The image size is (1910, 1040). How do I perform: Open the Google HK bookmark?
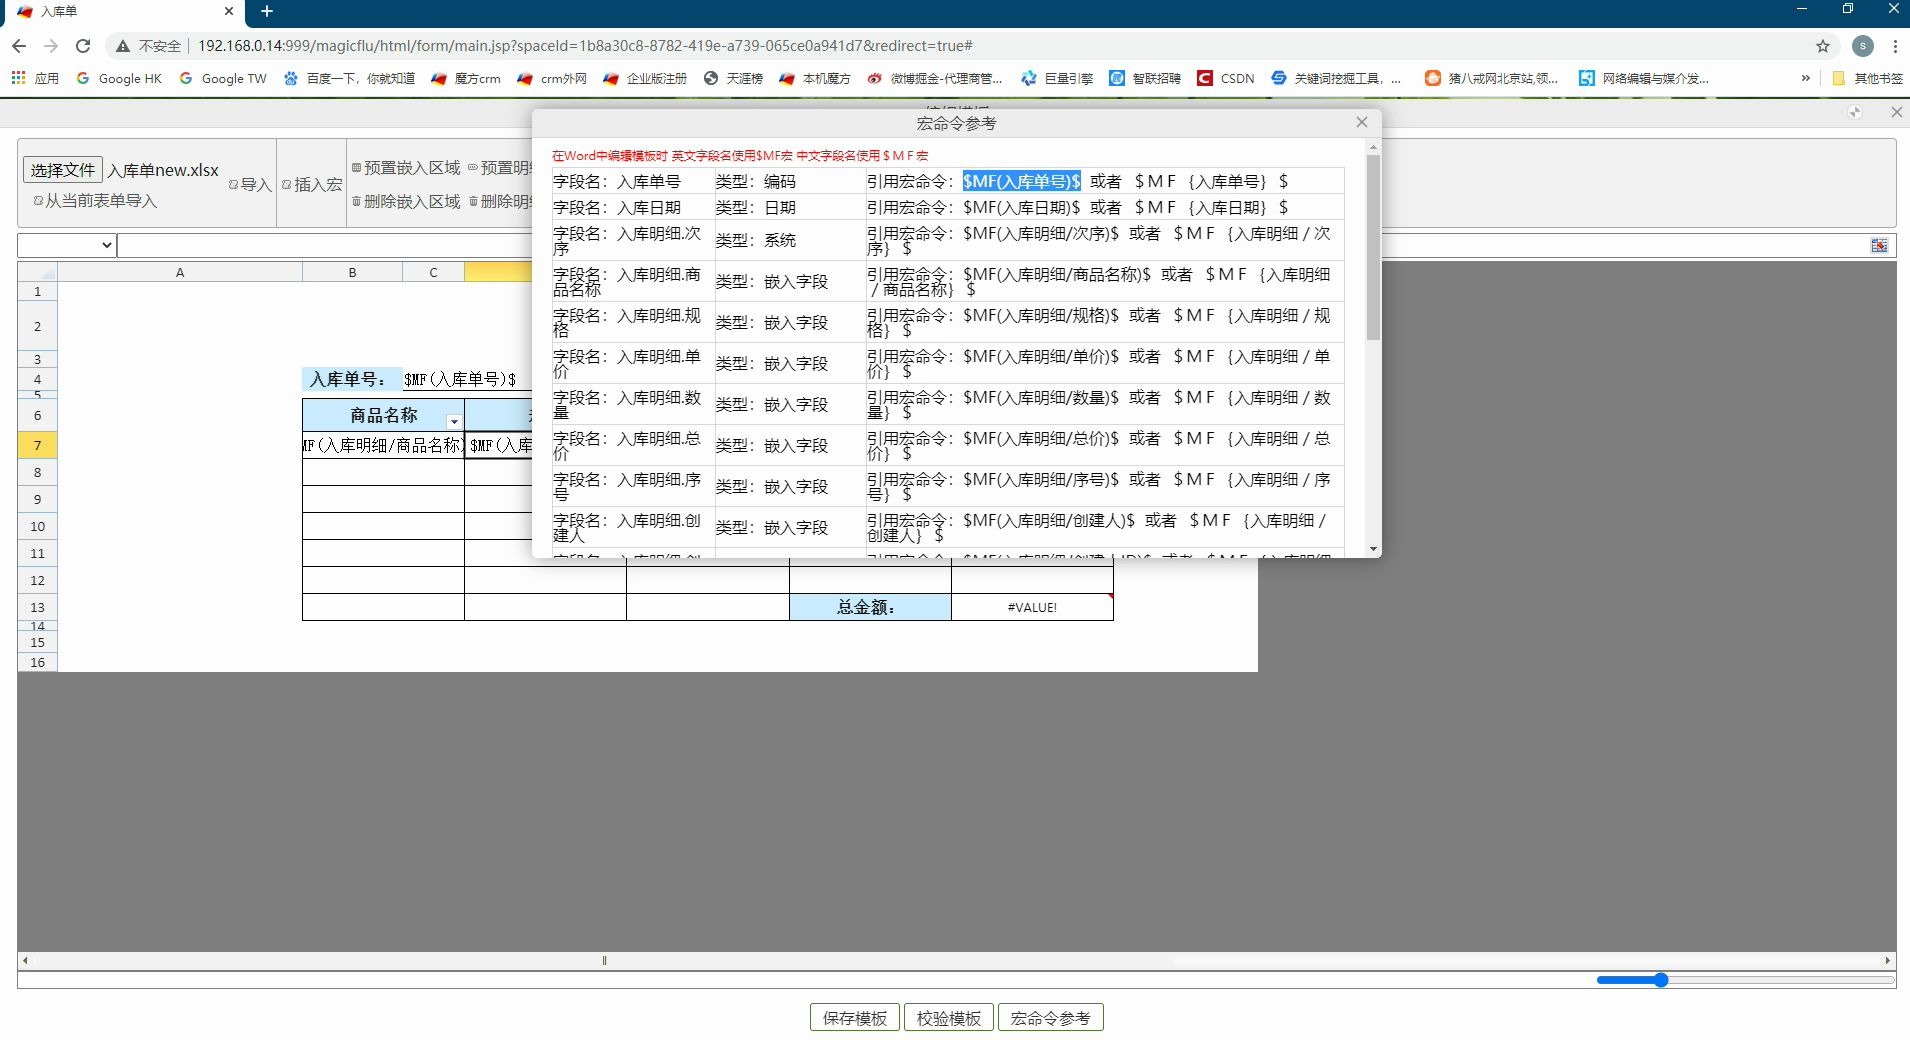pyautogui.click(x=119, y=78)
